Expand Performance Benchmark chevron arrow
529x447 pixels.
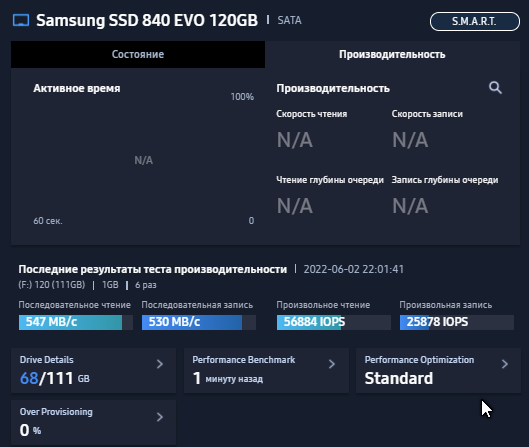coord(332,364)
